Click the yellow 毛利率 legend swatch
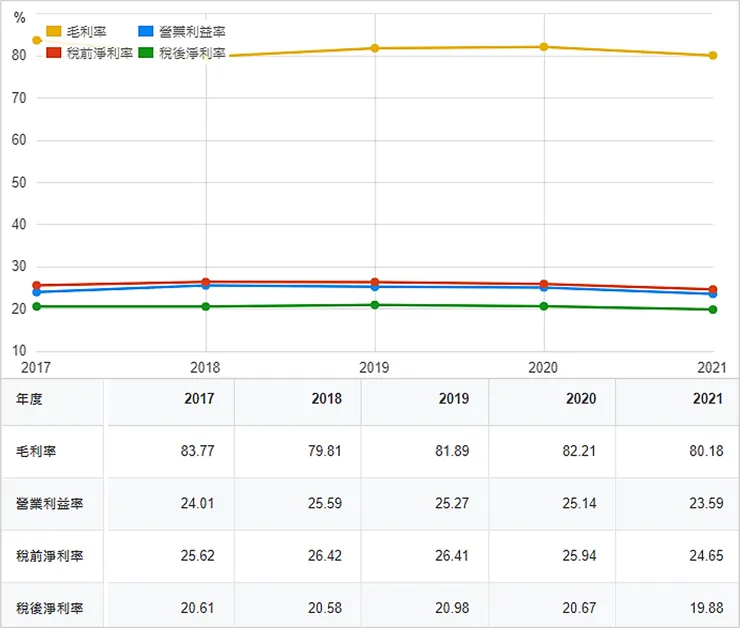Viewport: 740px width, 628px height. click(53, 31)
